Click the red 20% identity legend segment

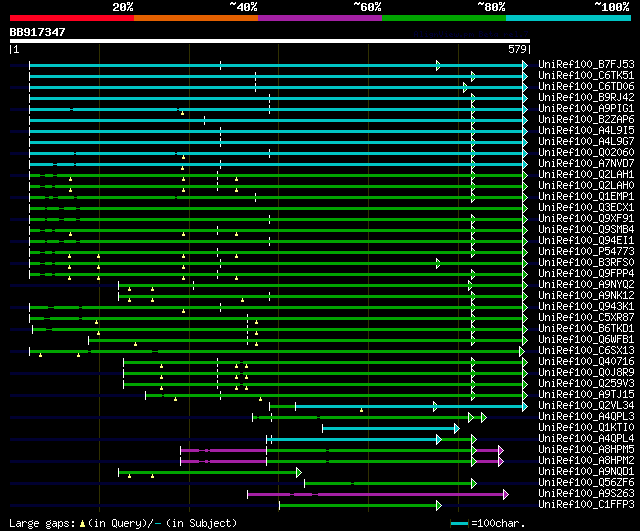[72, 18]
